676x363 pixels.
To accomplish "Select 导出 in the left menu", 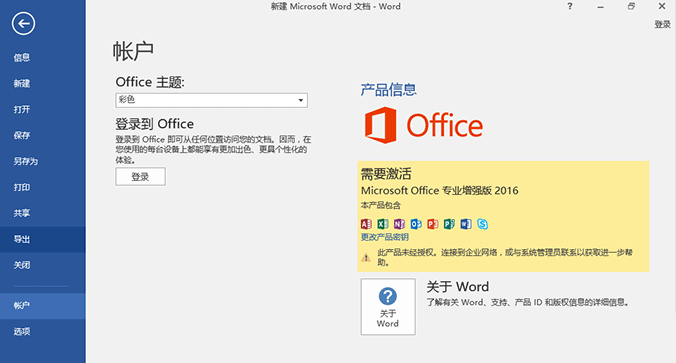I will (x=22, y=239).
